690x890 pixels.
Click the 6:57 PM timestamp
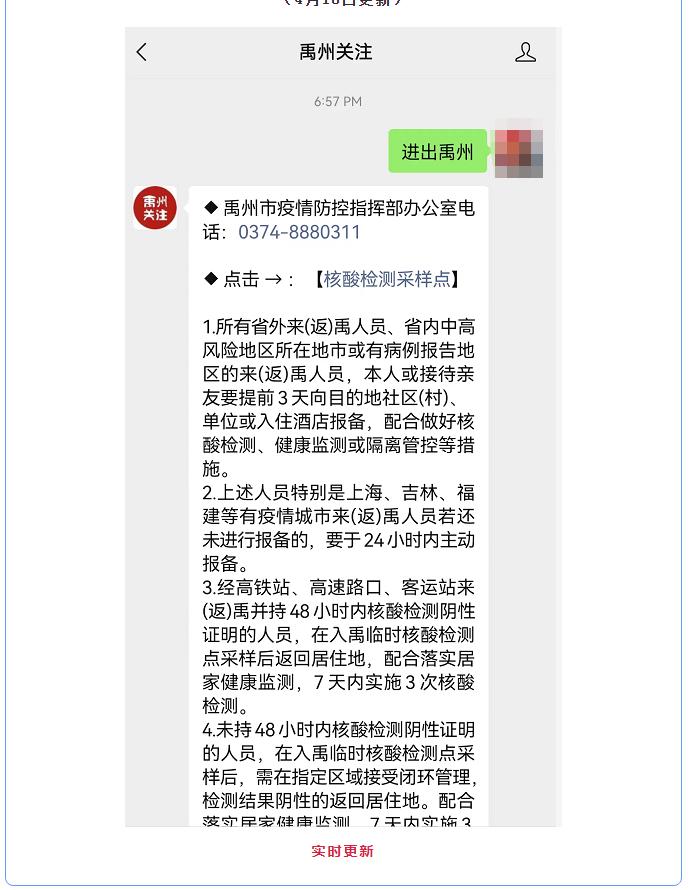(338, 102)
